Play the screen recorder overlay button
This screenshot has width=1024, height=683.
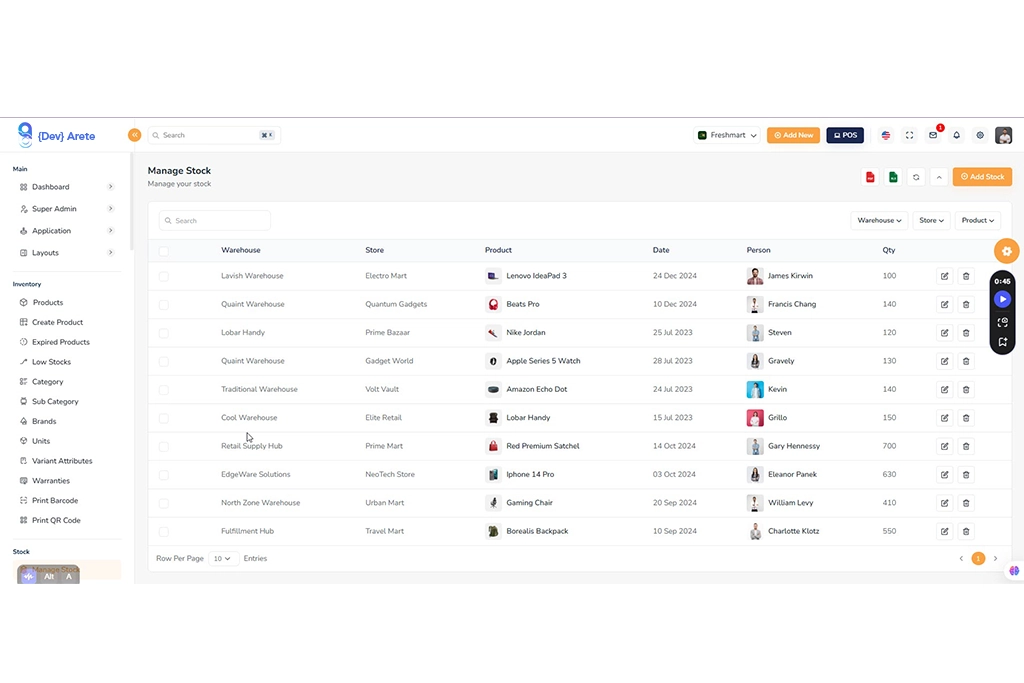coord(1002,299)
